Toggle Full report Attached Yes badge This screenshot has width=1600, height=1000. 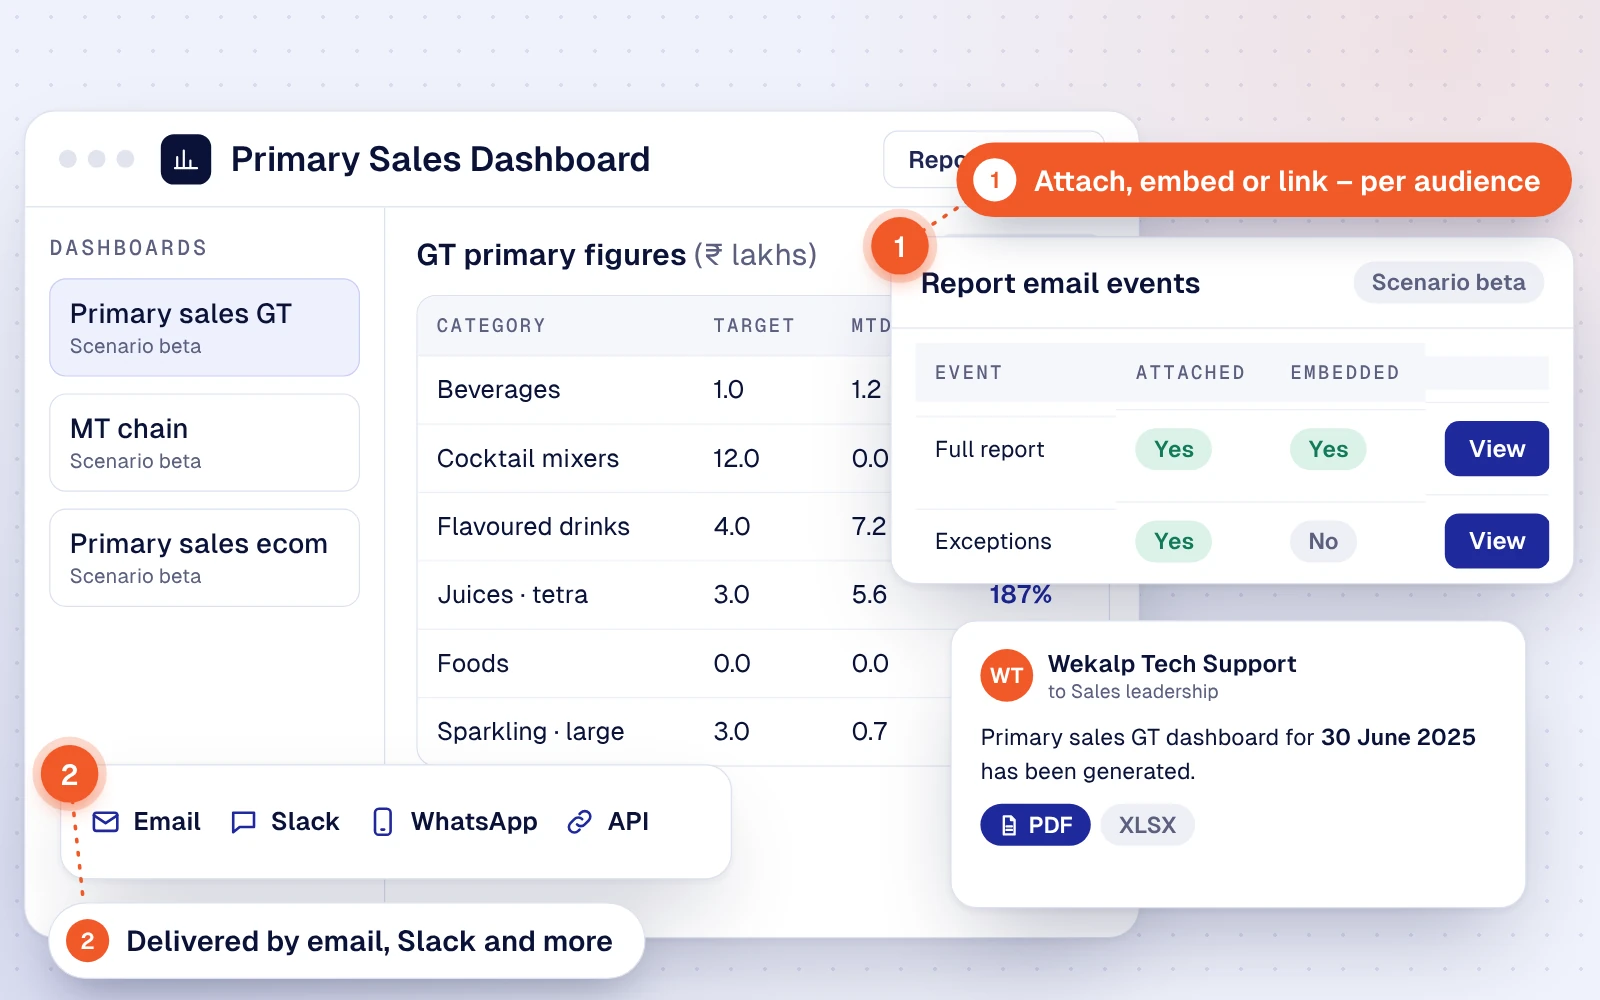(1173, 450)
